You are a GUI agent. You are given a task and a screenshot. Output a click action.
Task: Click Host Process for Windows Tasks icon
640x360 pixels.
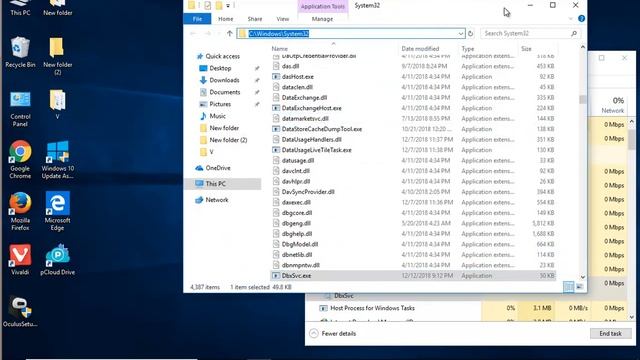click(x=323, y=308)
